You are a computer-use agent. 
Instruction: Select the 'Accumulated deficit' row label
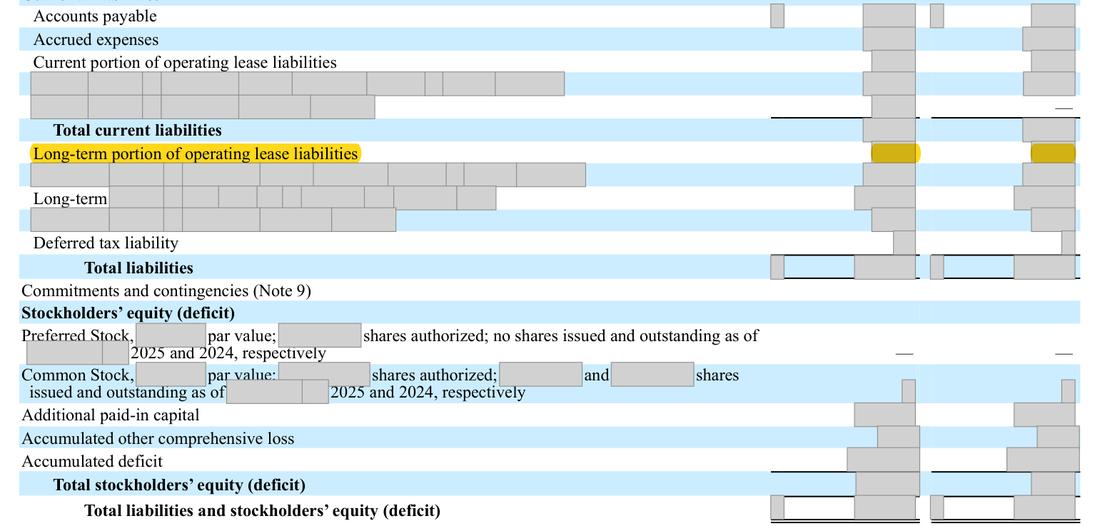[92, 461]
